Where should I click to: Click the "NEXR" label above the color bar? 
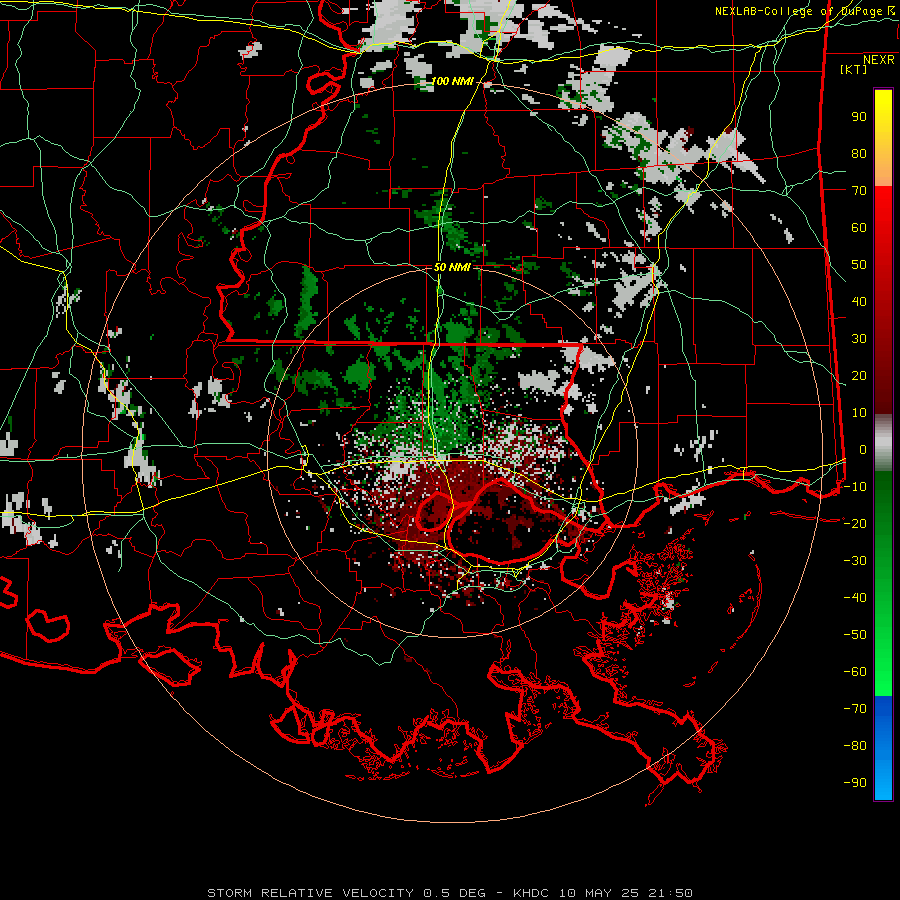point(879,60)
